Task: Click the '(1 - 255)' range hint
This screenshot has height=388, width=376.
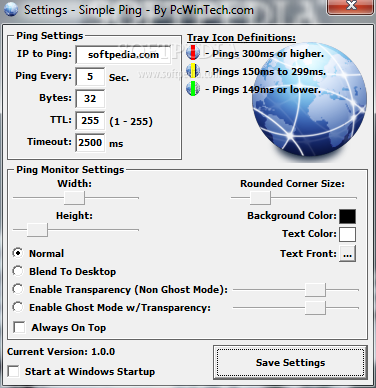Action: point(131,121)
